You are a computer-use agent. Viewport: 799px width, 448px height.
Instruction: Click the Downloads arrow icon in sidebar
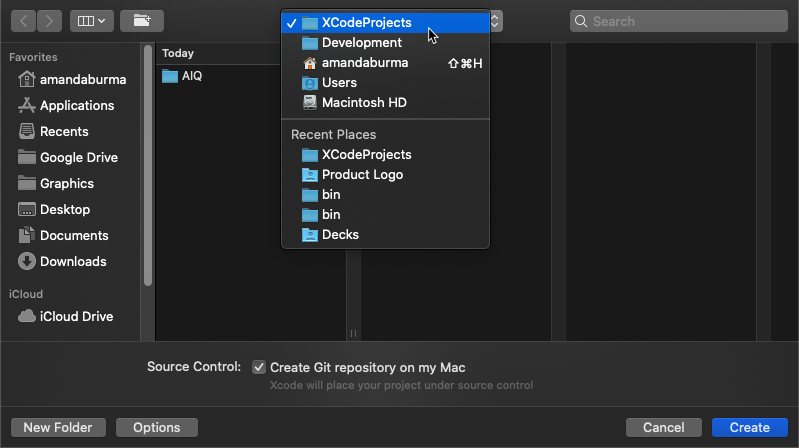tap(26, 261)
